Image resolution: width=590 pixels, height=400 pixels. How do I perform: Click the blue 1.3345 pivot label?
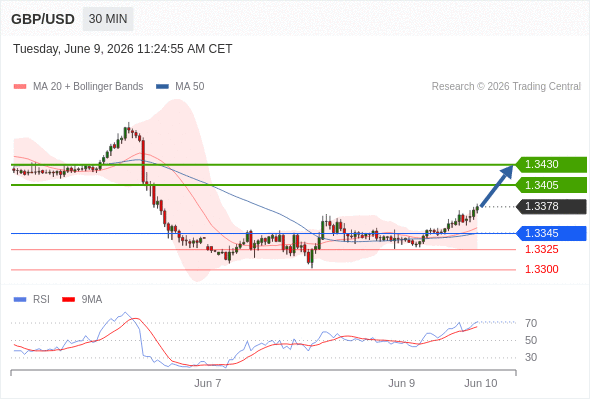coord(551,233)
